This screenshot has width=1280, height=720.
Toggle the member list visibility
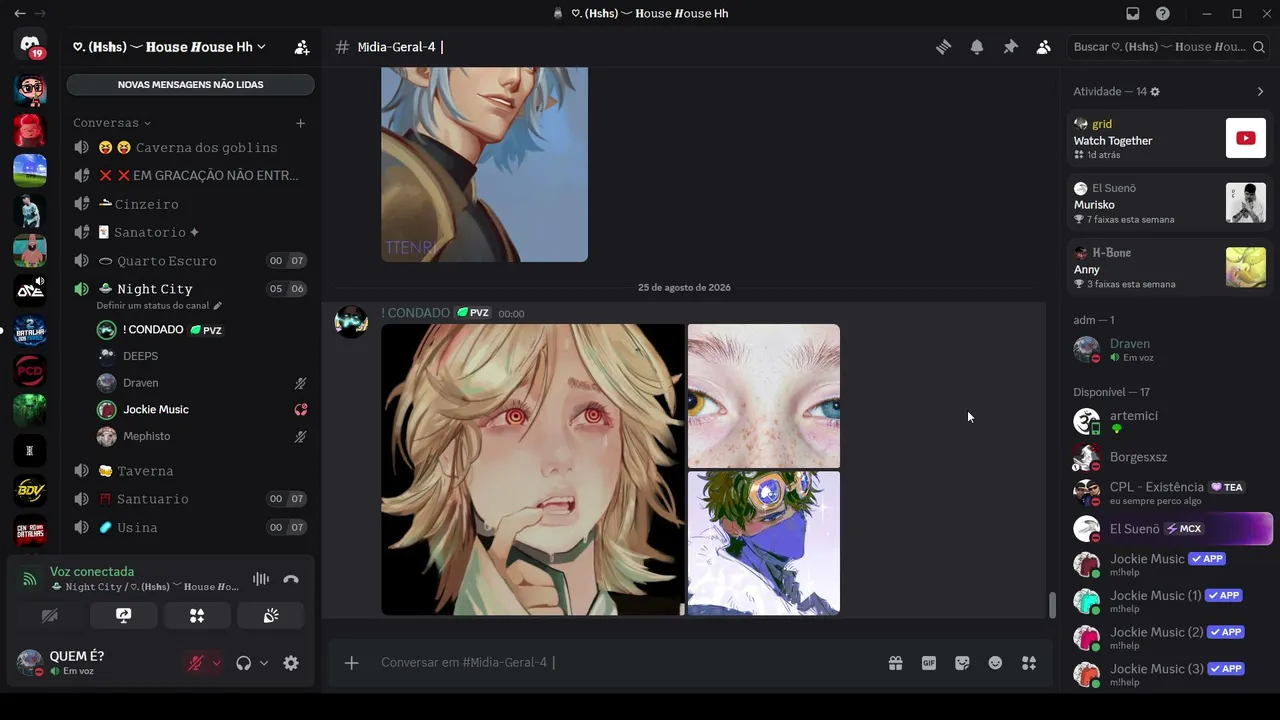(x=1043, y=47)
